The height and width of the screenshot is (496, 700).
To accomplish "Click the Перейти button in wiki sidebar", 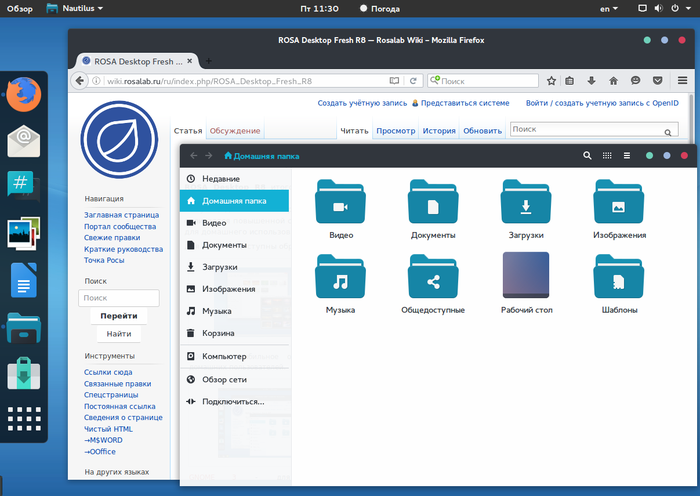I will click(x=119, y=316).
